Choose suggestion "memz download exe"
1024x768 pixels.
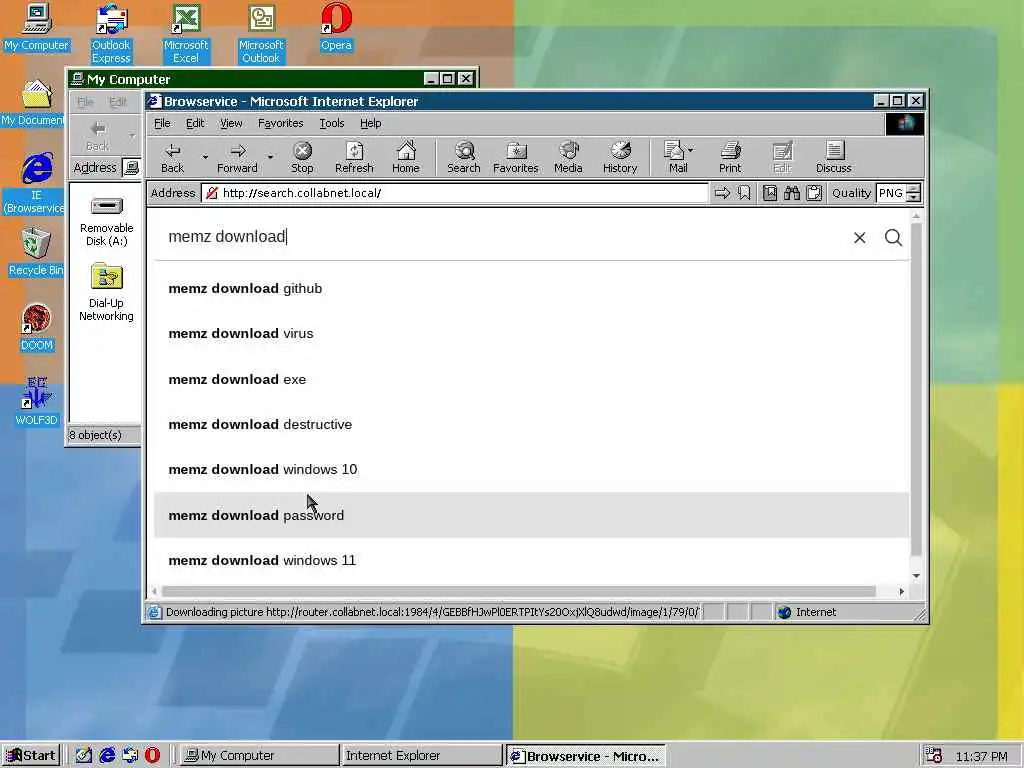(531, 379)
